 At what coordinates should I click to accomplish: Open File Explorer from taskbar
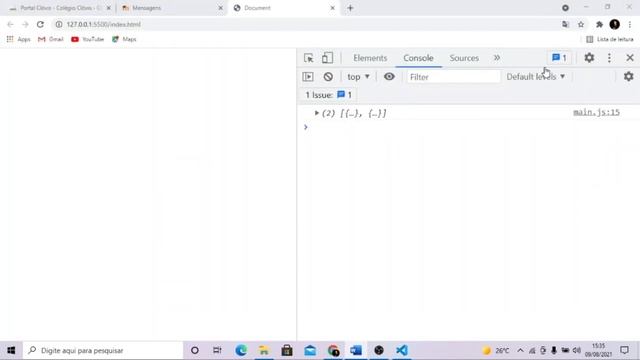[264, 350]
